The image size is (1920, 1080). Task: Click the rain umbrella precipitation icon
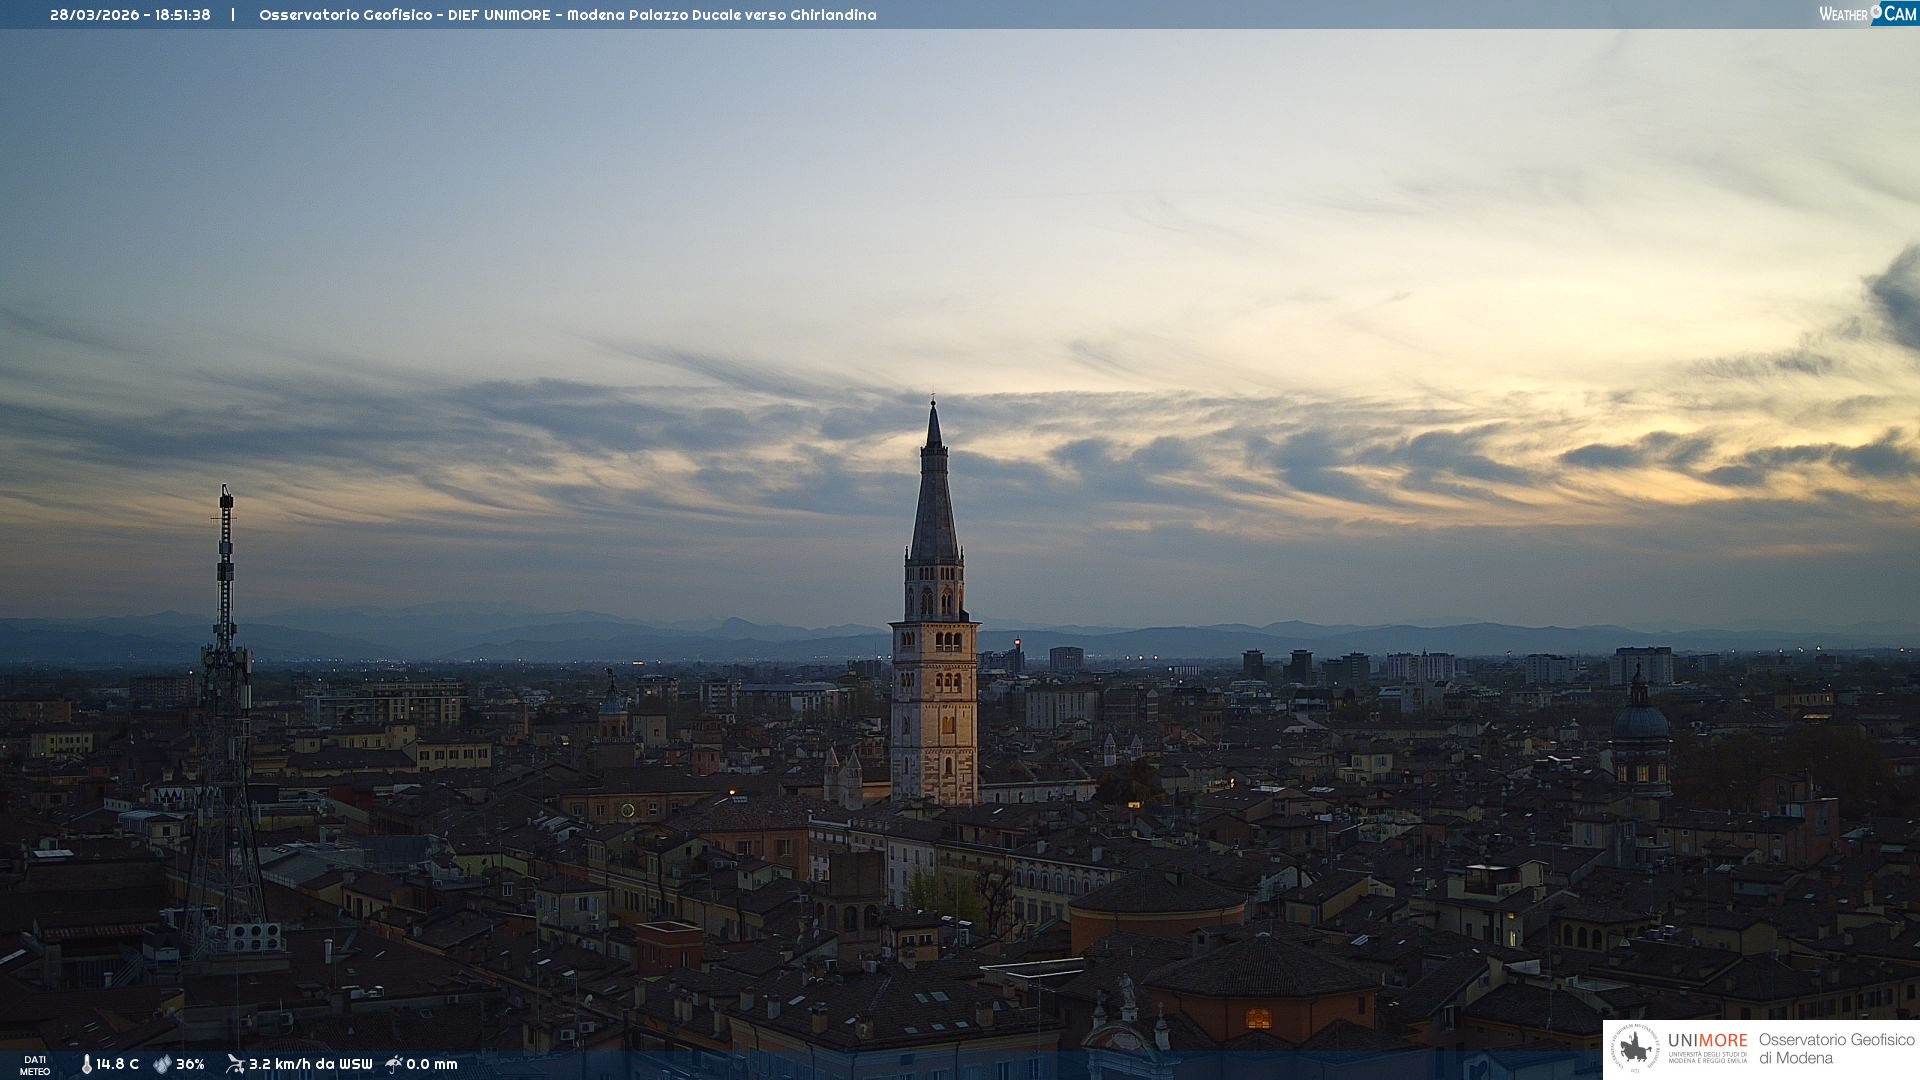(x=394, y=1064)
